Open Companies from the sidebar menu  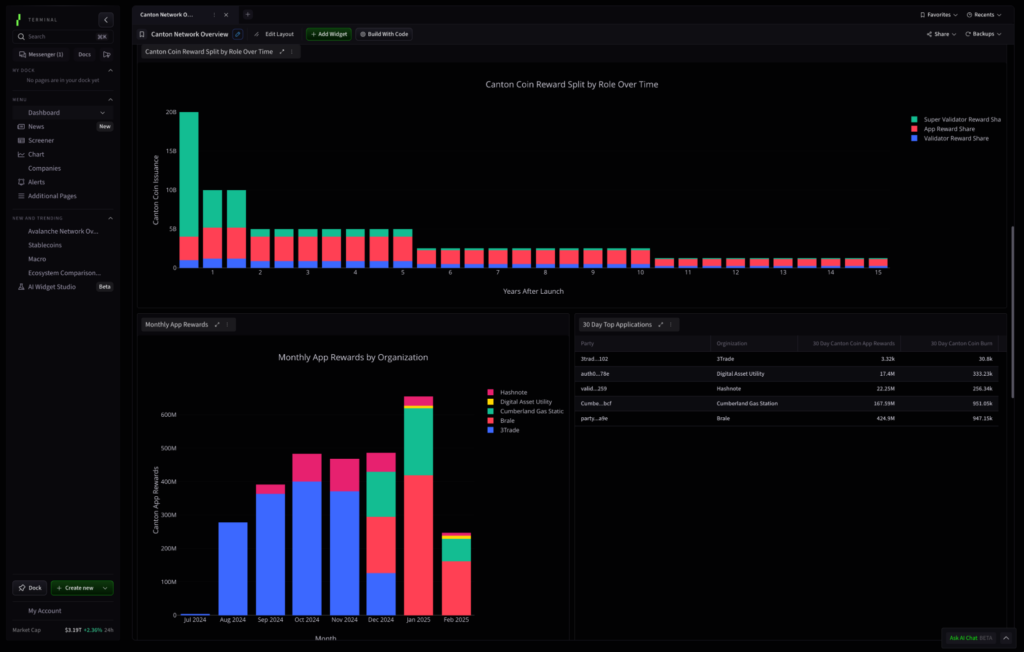pos(44,169)
